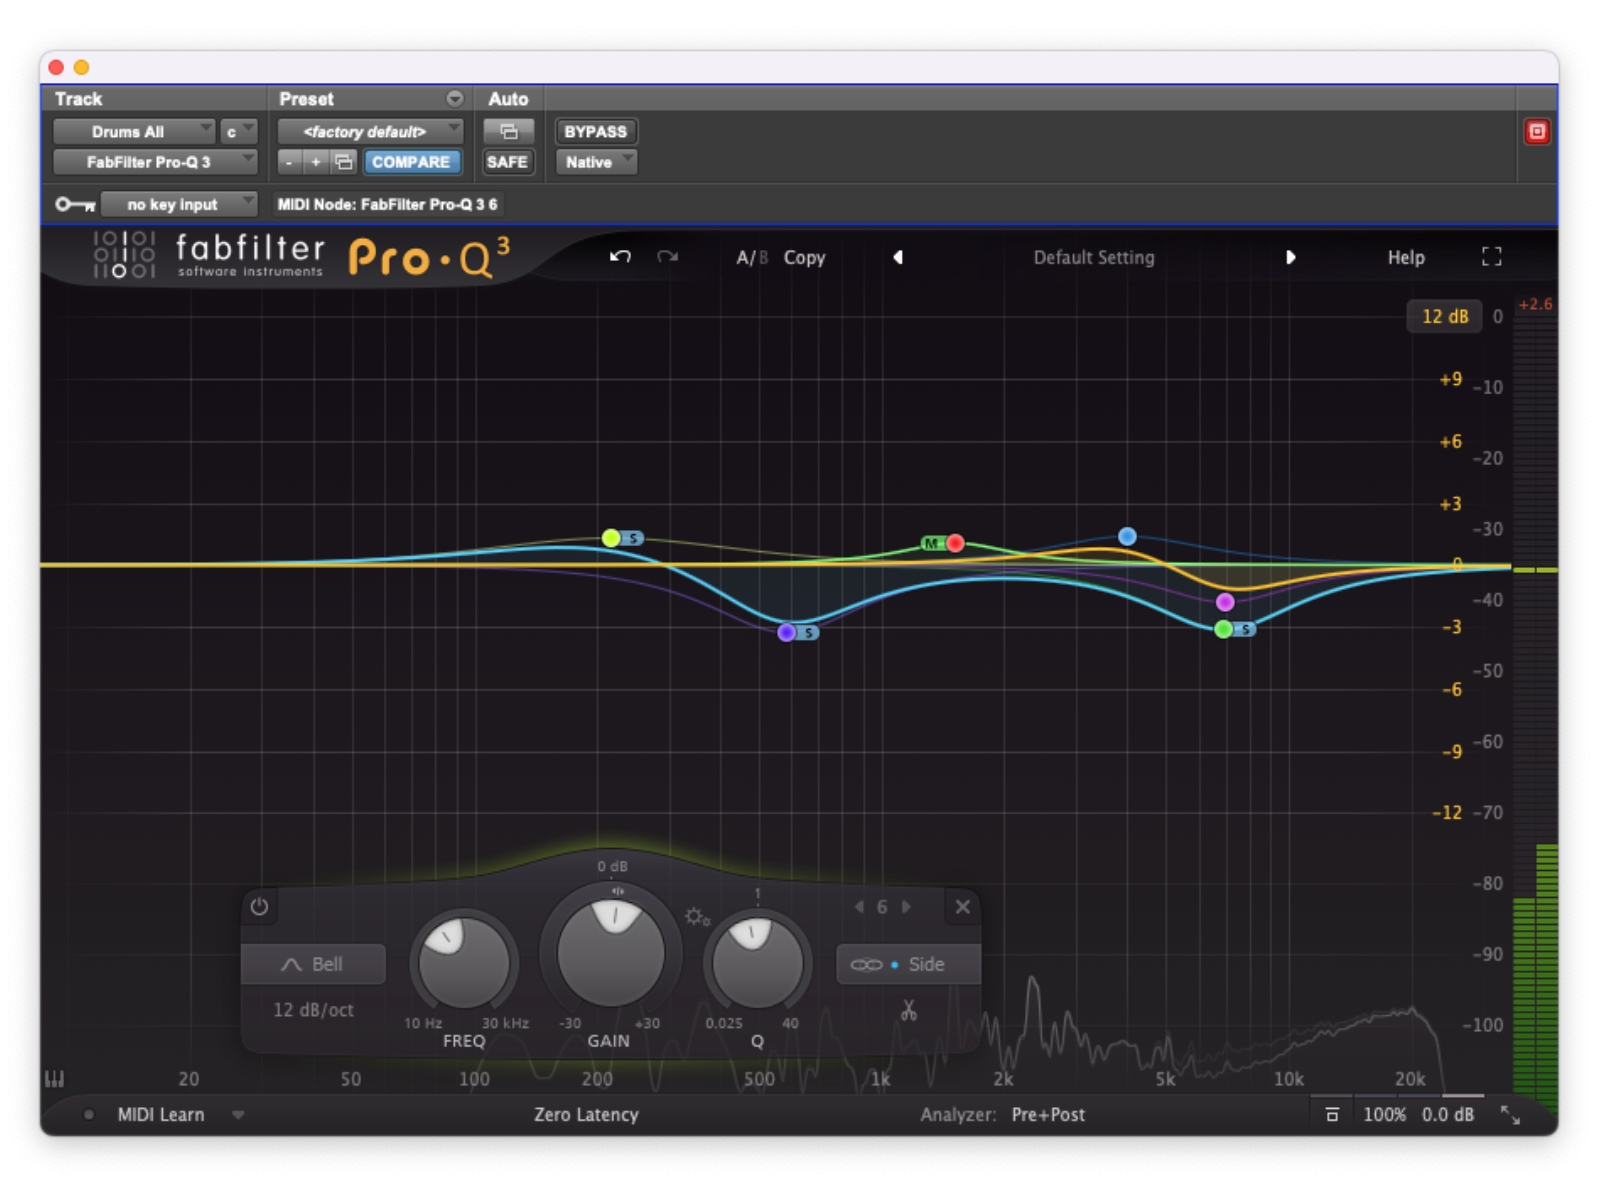Open the Zero Latency processing mode menu

(x=586, y=1114)
